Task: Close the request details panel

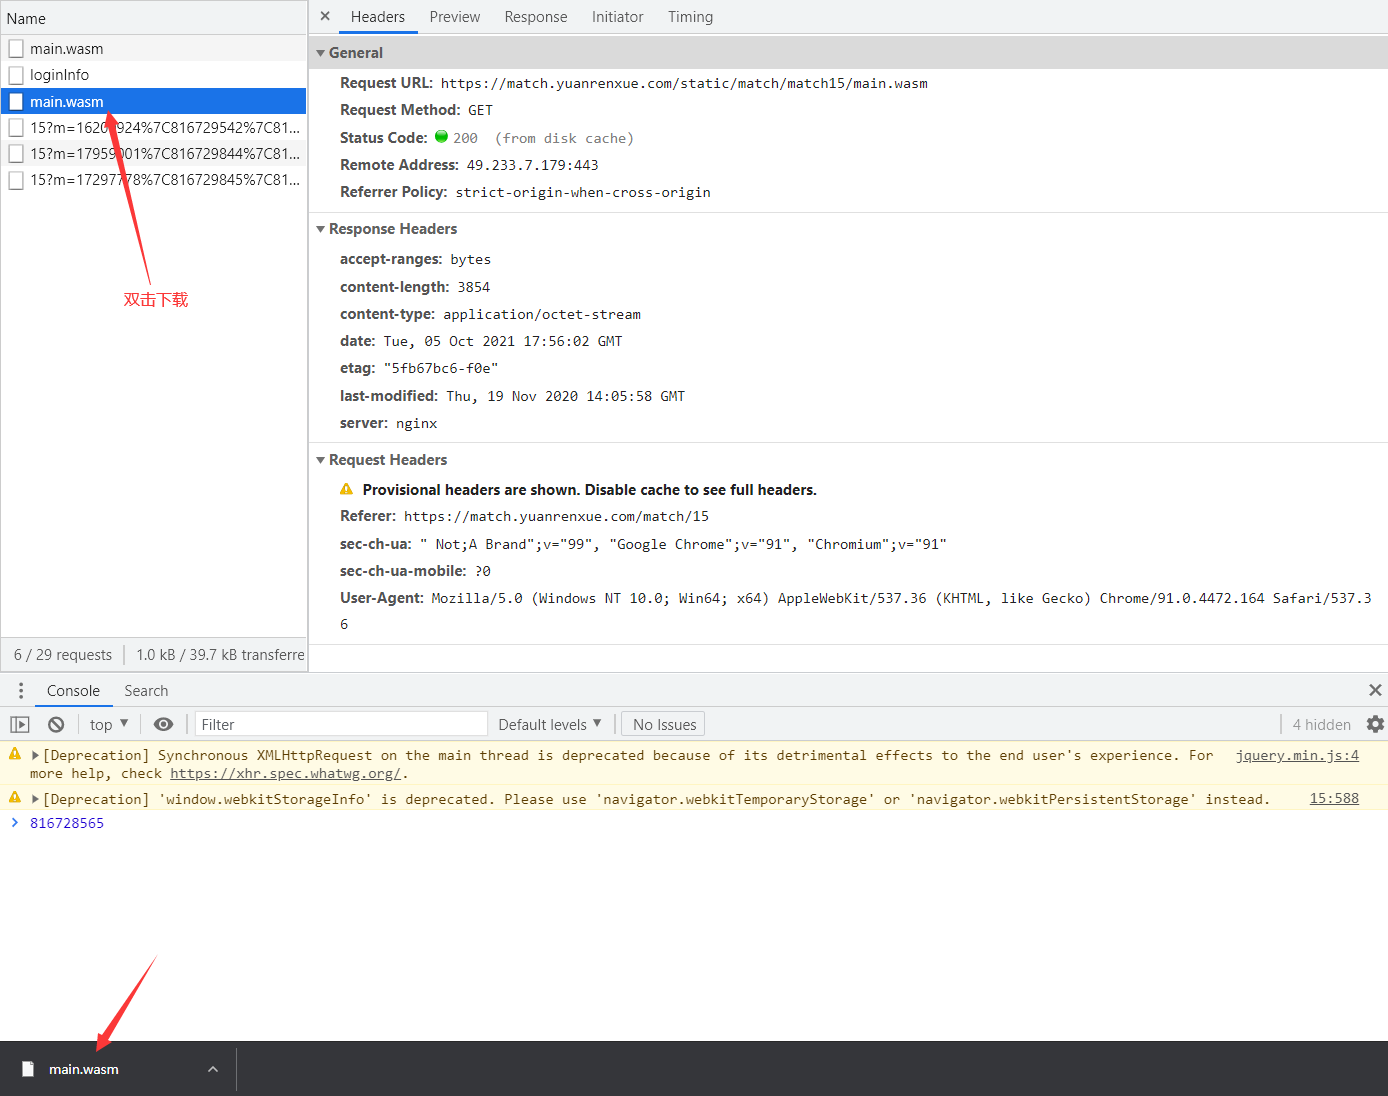Action: [325, 16]
